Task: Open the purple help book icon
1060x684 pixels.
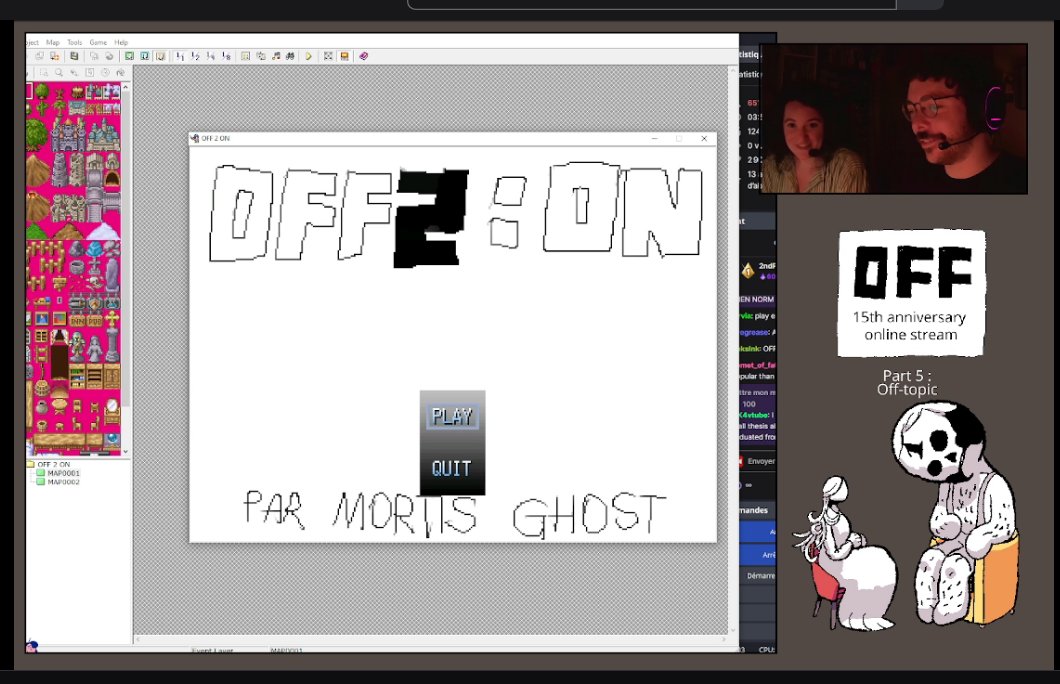Action: coord(363,56)
